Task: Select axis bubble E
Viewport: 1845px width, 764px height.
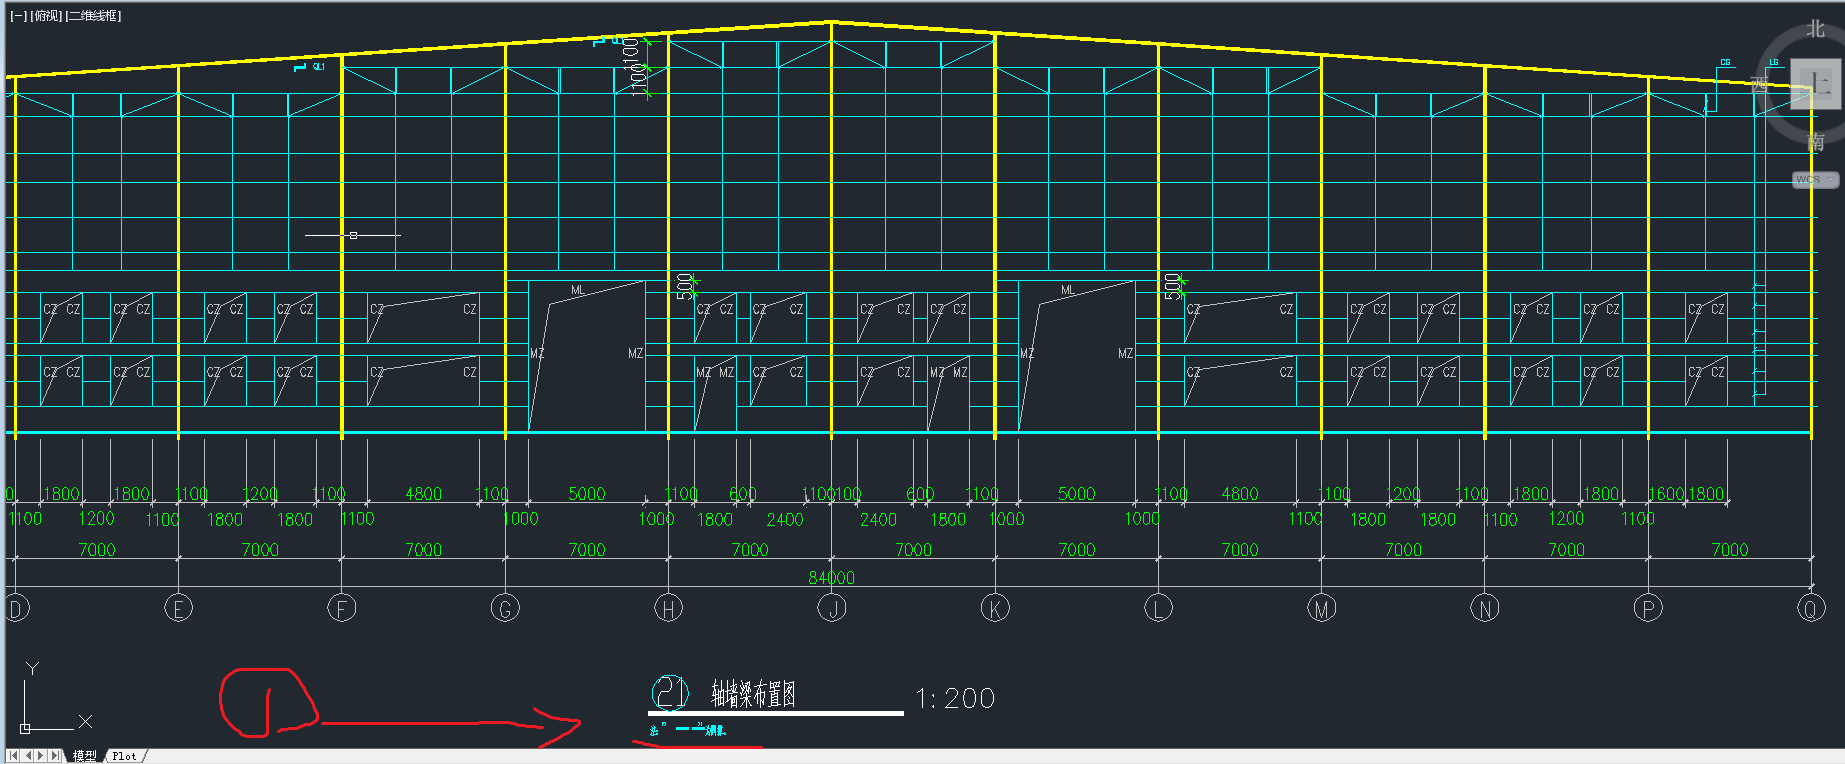Action: [x=178, y=608]
